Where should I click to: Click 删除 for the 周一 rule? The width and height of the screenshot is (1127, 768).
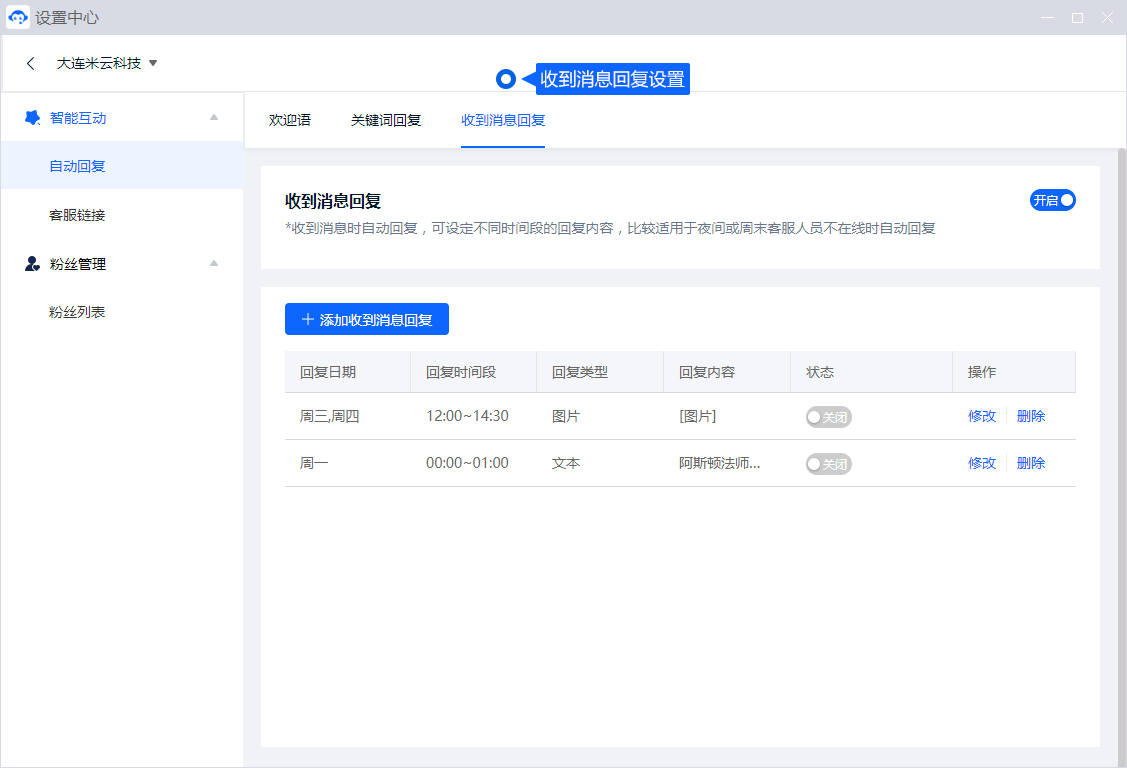point(1030,463)
